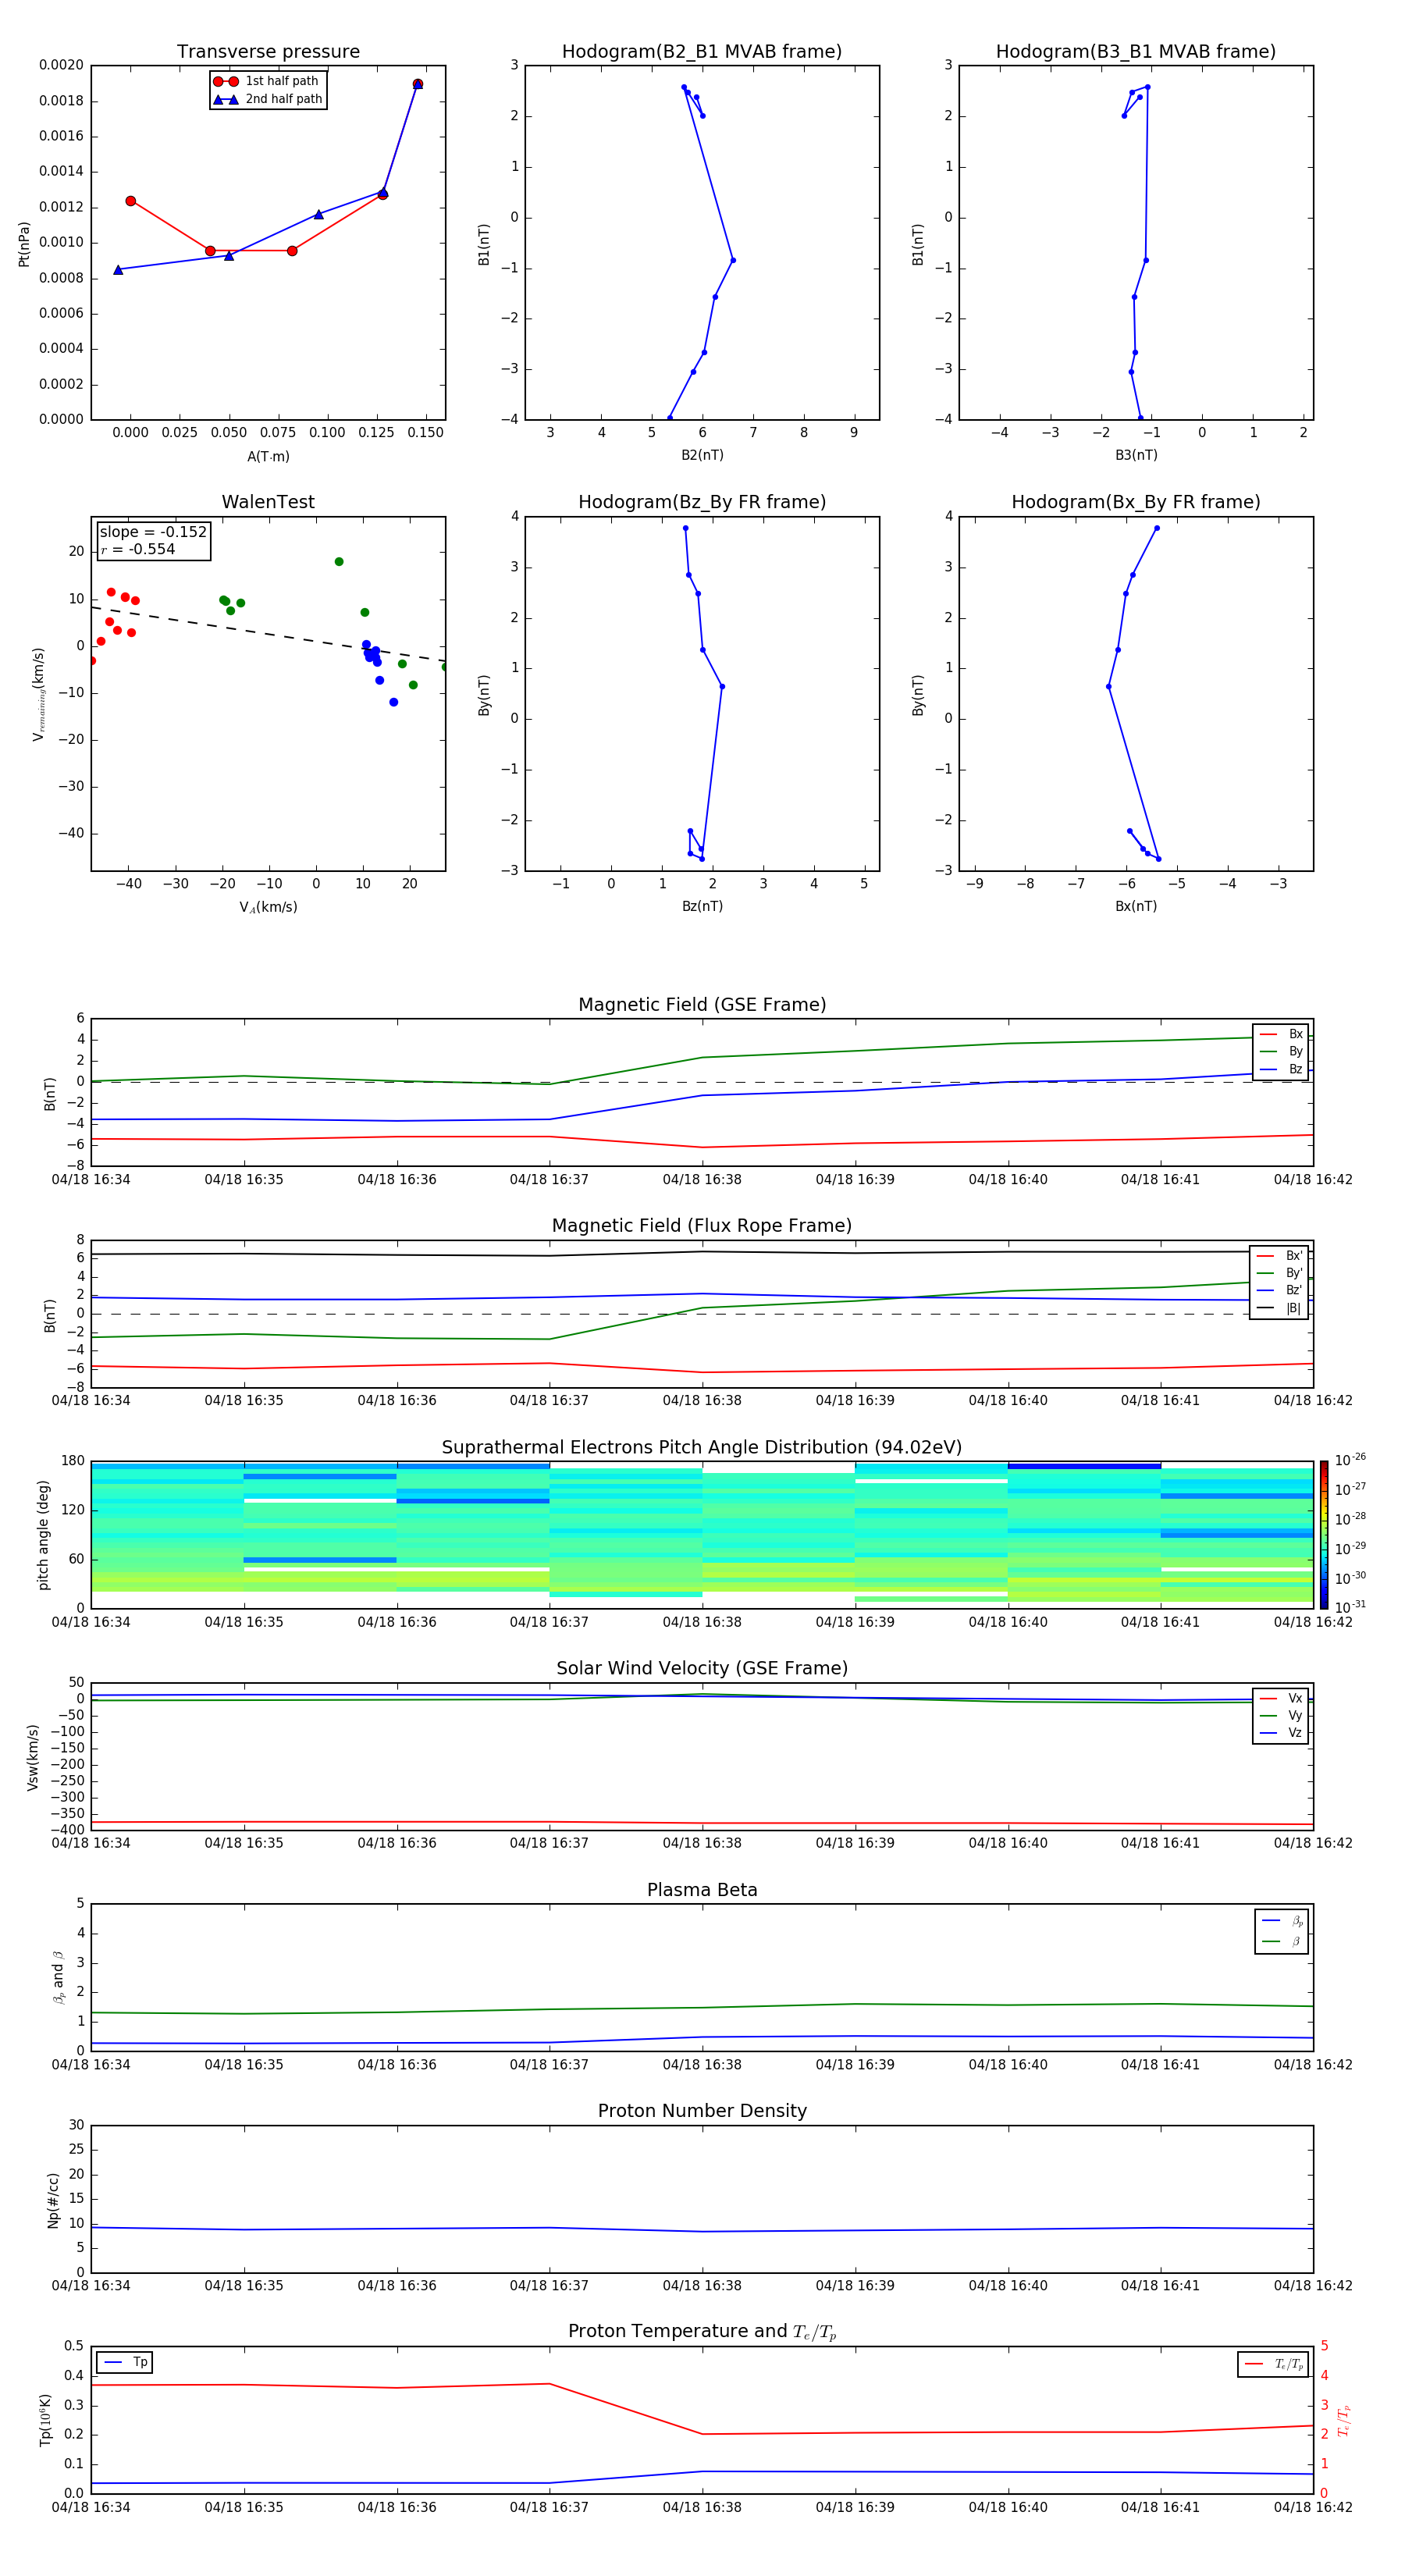This screenshot has height=2576, width=1405.
Task: Click the 'Solar Wind Velocity (GSE Frame)' title
Action: (702, 1668)
